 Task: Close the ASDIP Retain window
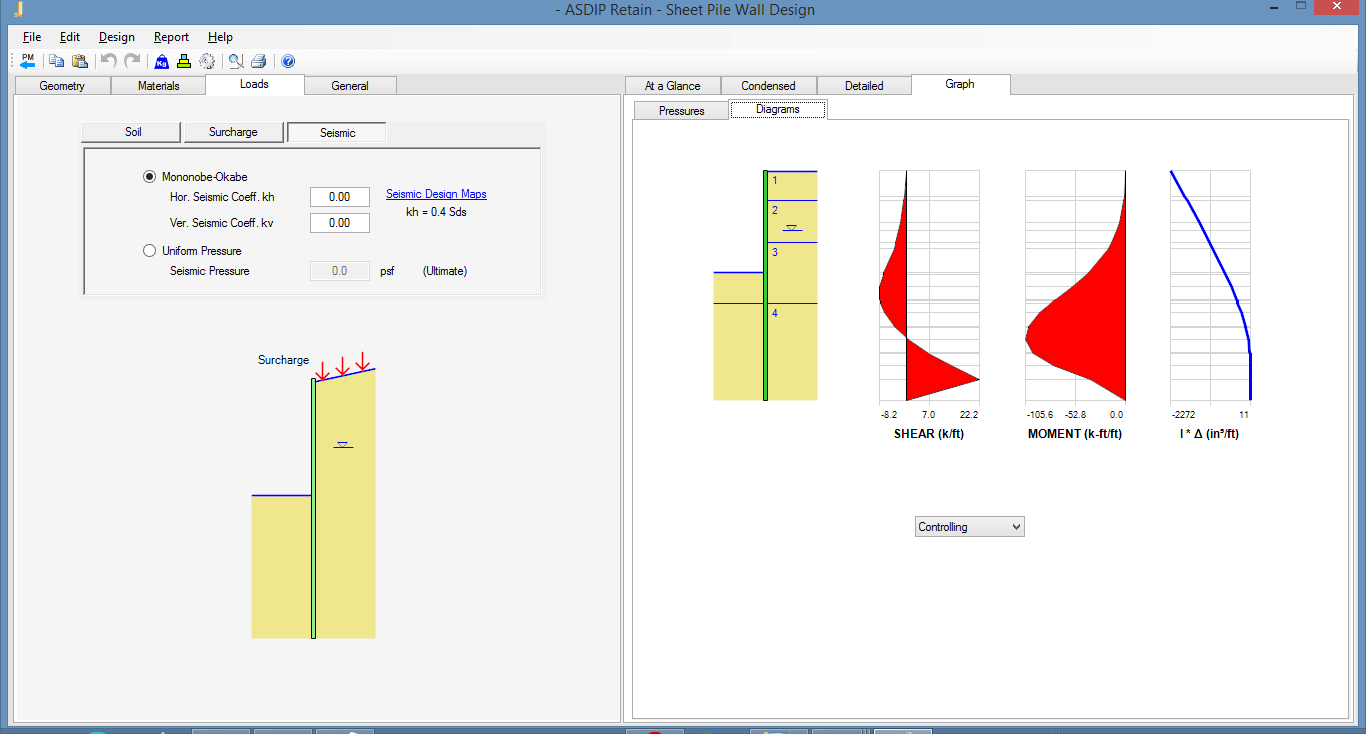tap(1335, 7)
